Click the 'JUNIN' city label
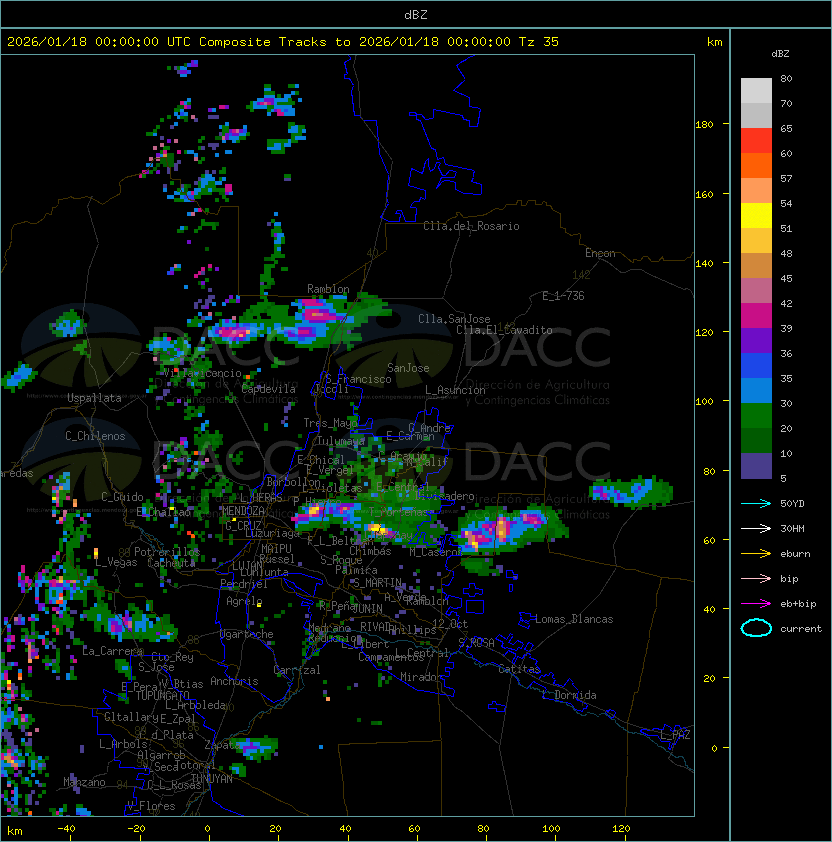 (367, 608)
